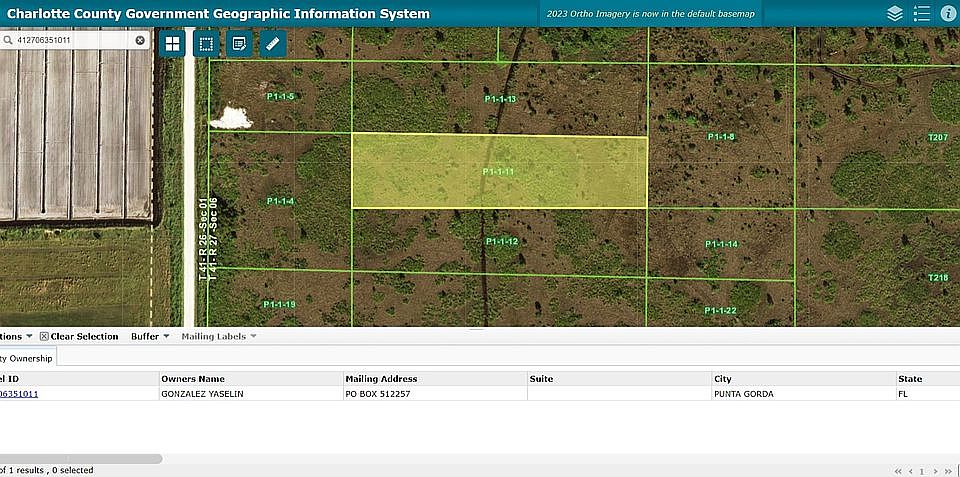Expand the Buffer dropdown

(x=150, y=336)
